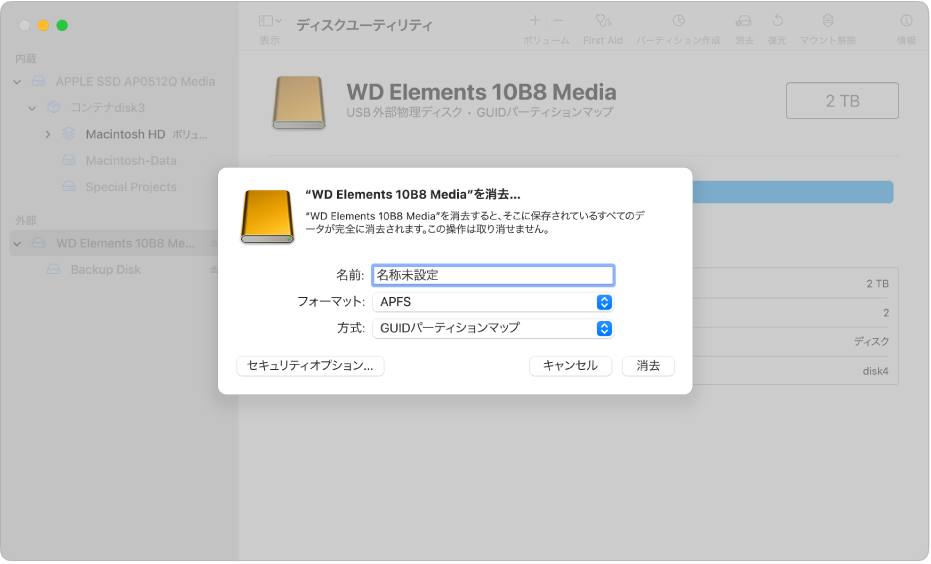Click the ディスク value in info table
The image size is (931, 564).
(871, 342)
